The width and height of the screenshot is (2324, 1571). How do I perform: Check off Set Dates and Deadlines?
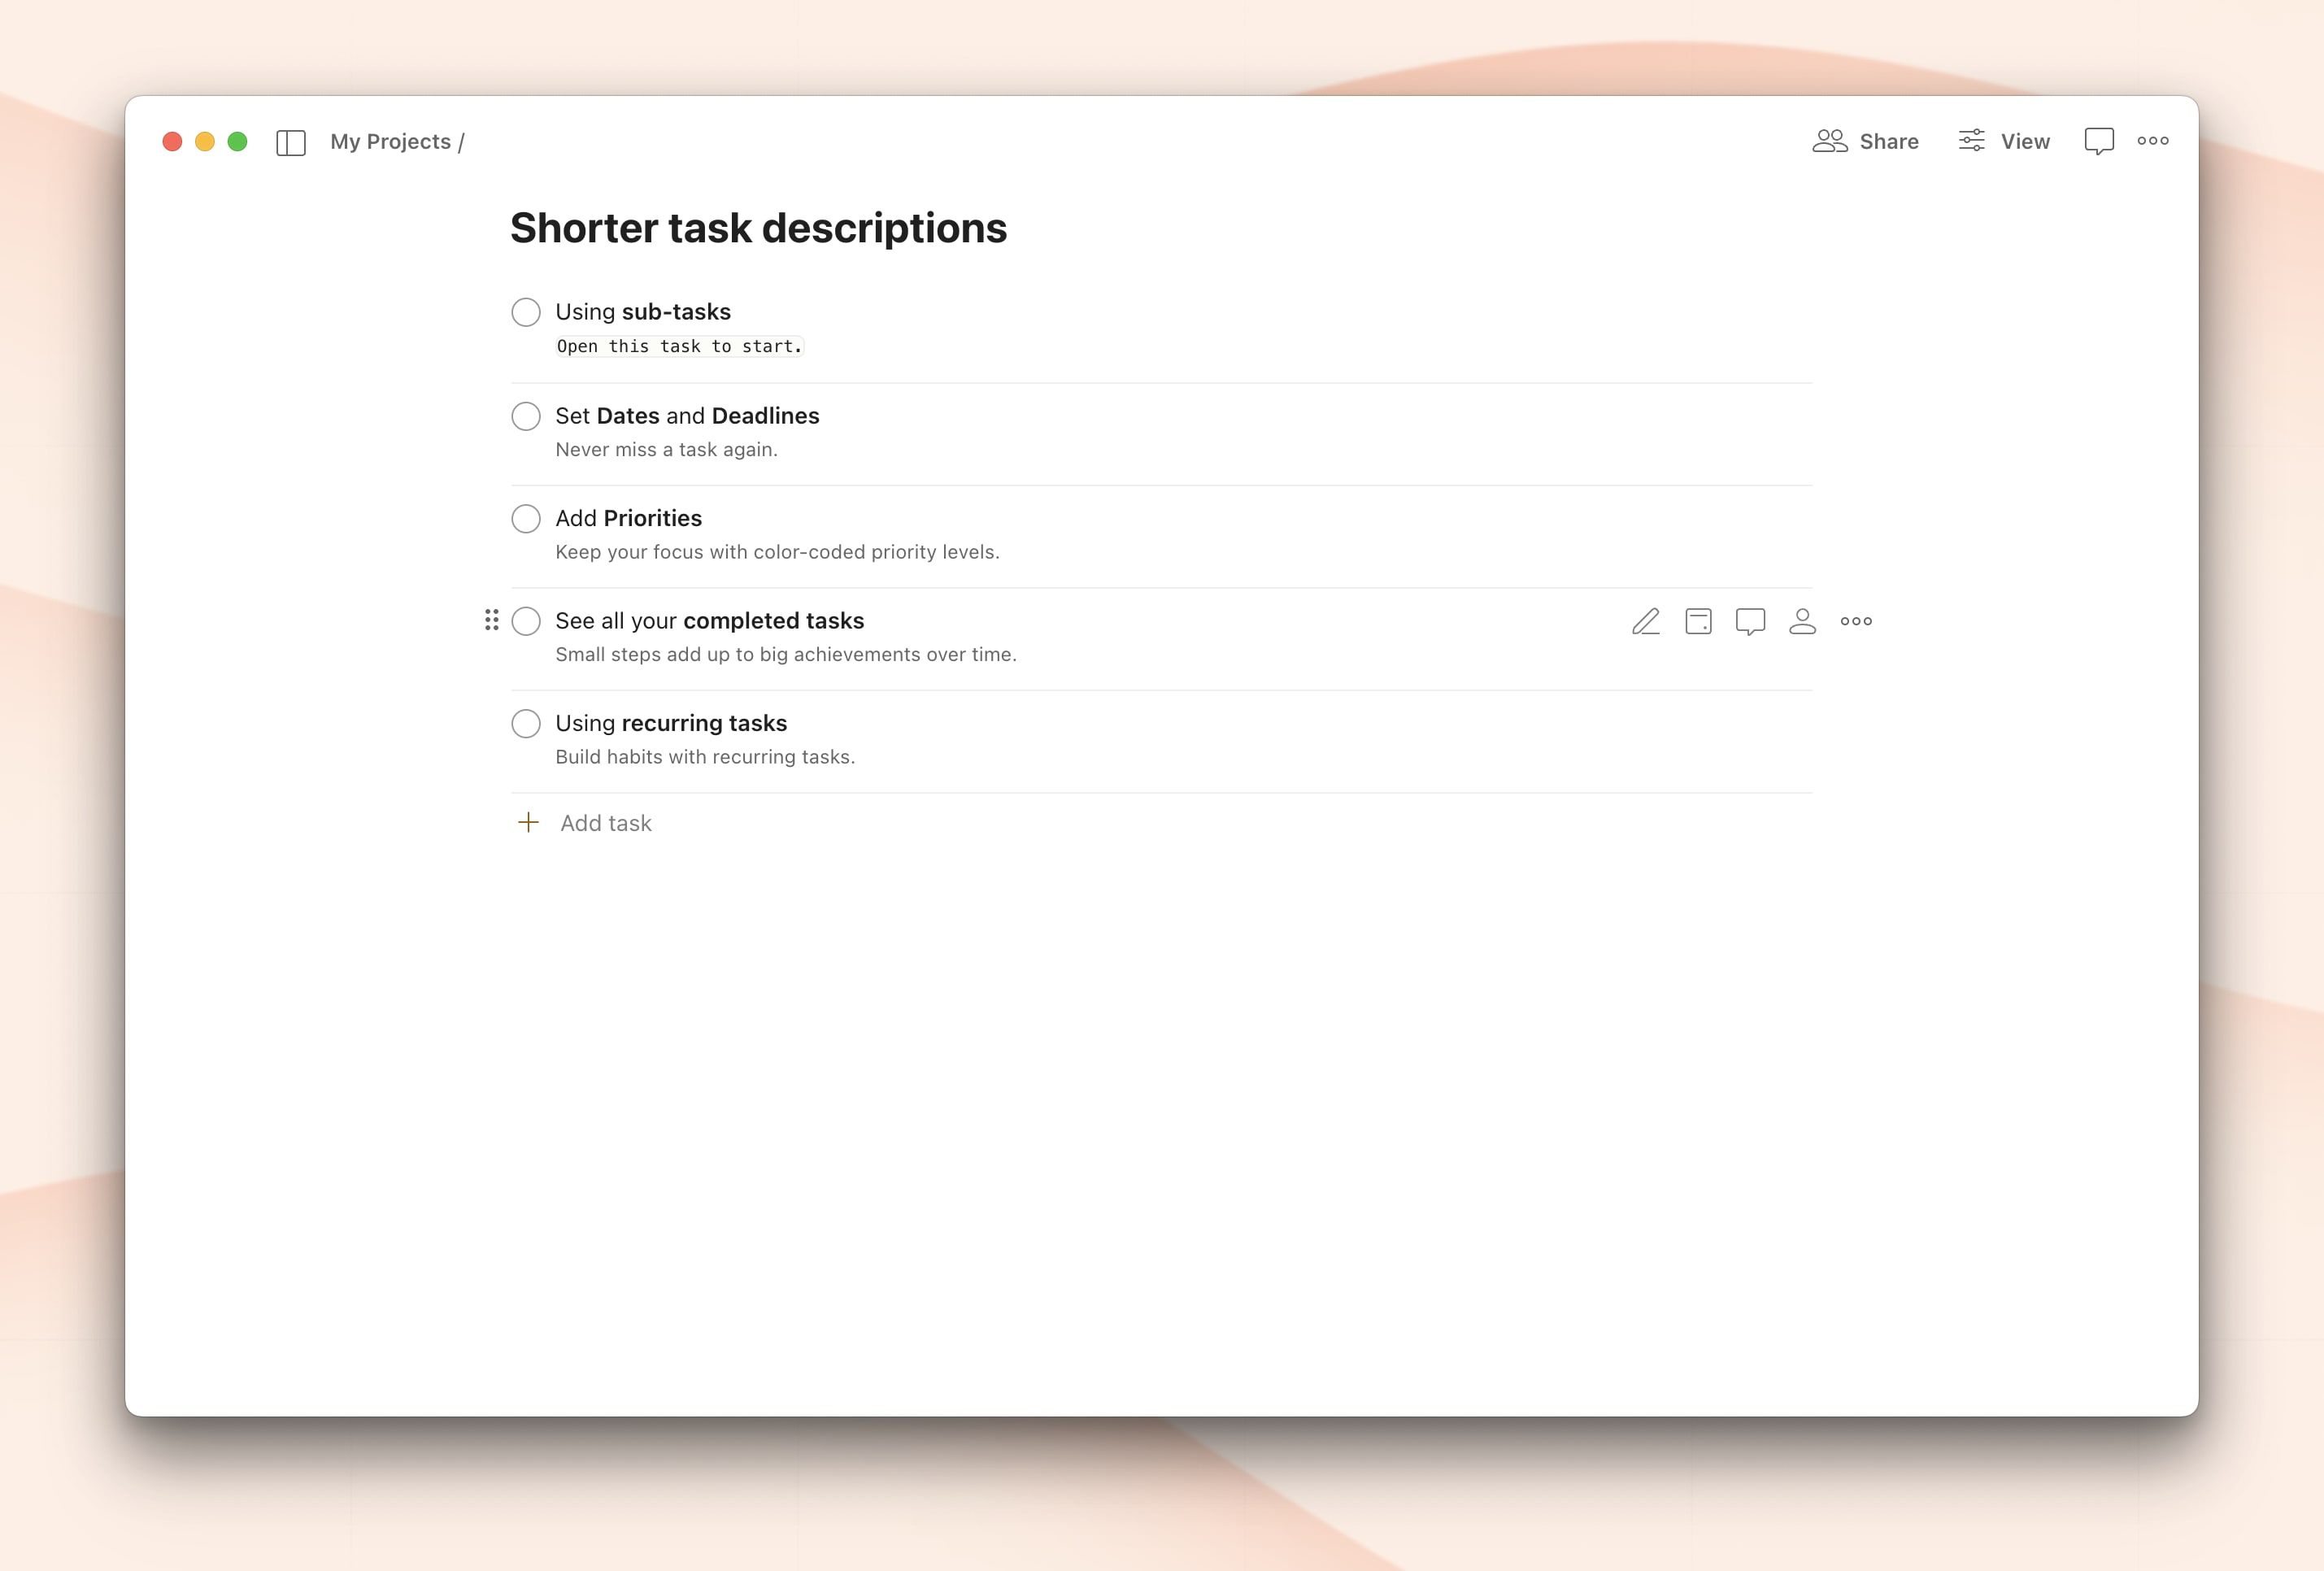pos(526,416)
